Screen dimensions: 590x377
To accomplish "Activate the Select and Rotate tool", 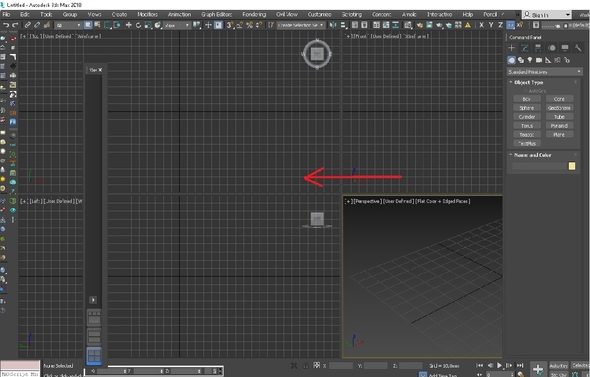I will pos(138,25).
